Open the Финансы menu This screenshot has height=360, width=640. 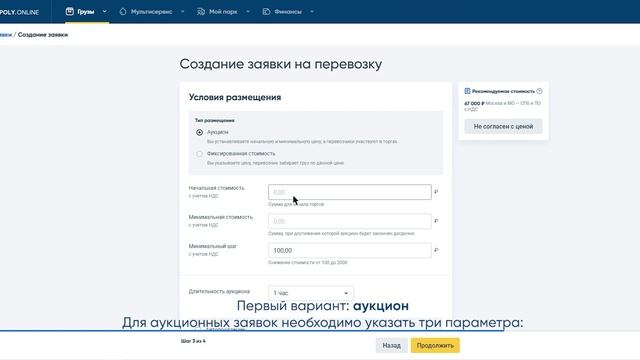click(x=288, y=12)
